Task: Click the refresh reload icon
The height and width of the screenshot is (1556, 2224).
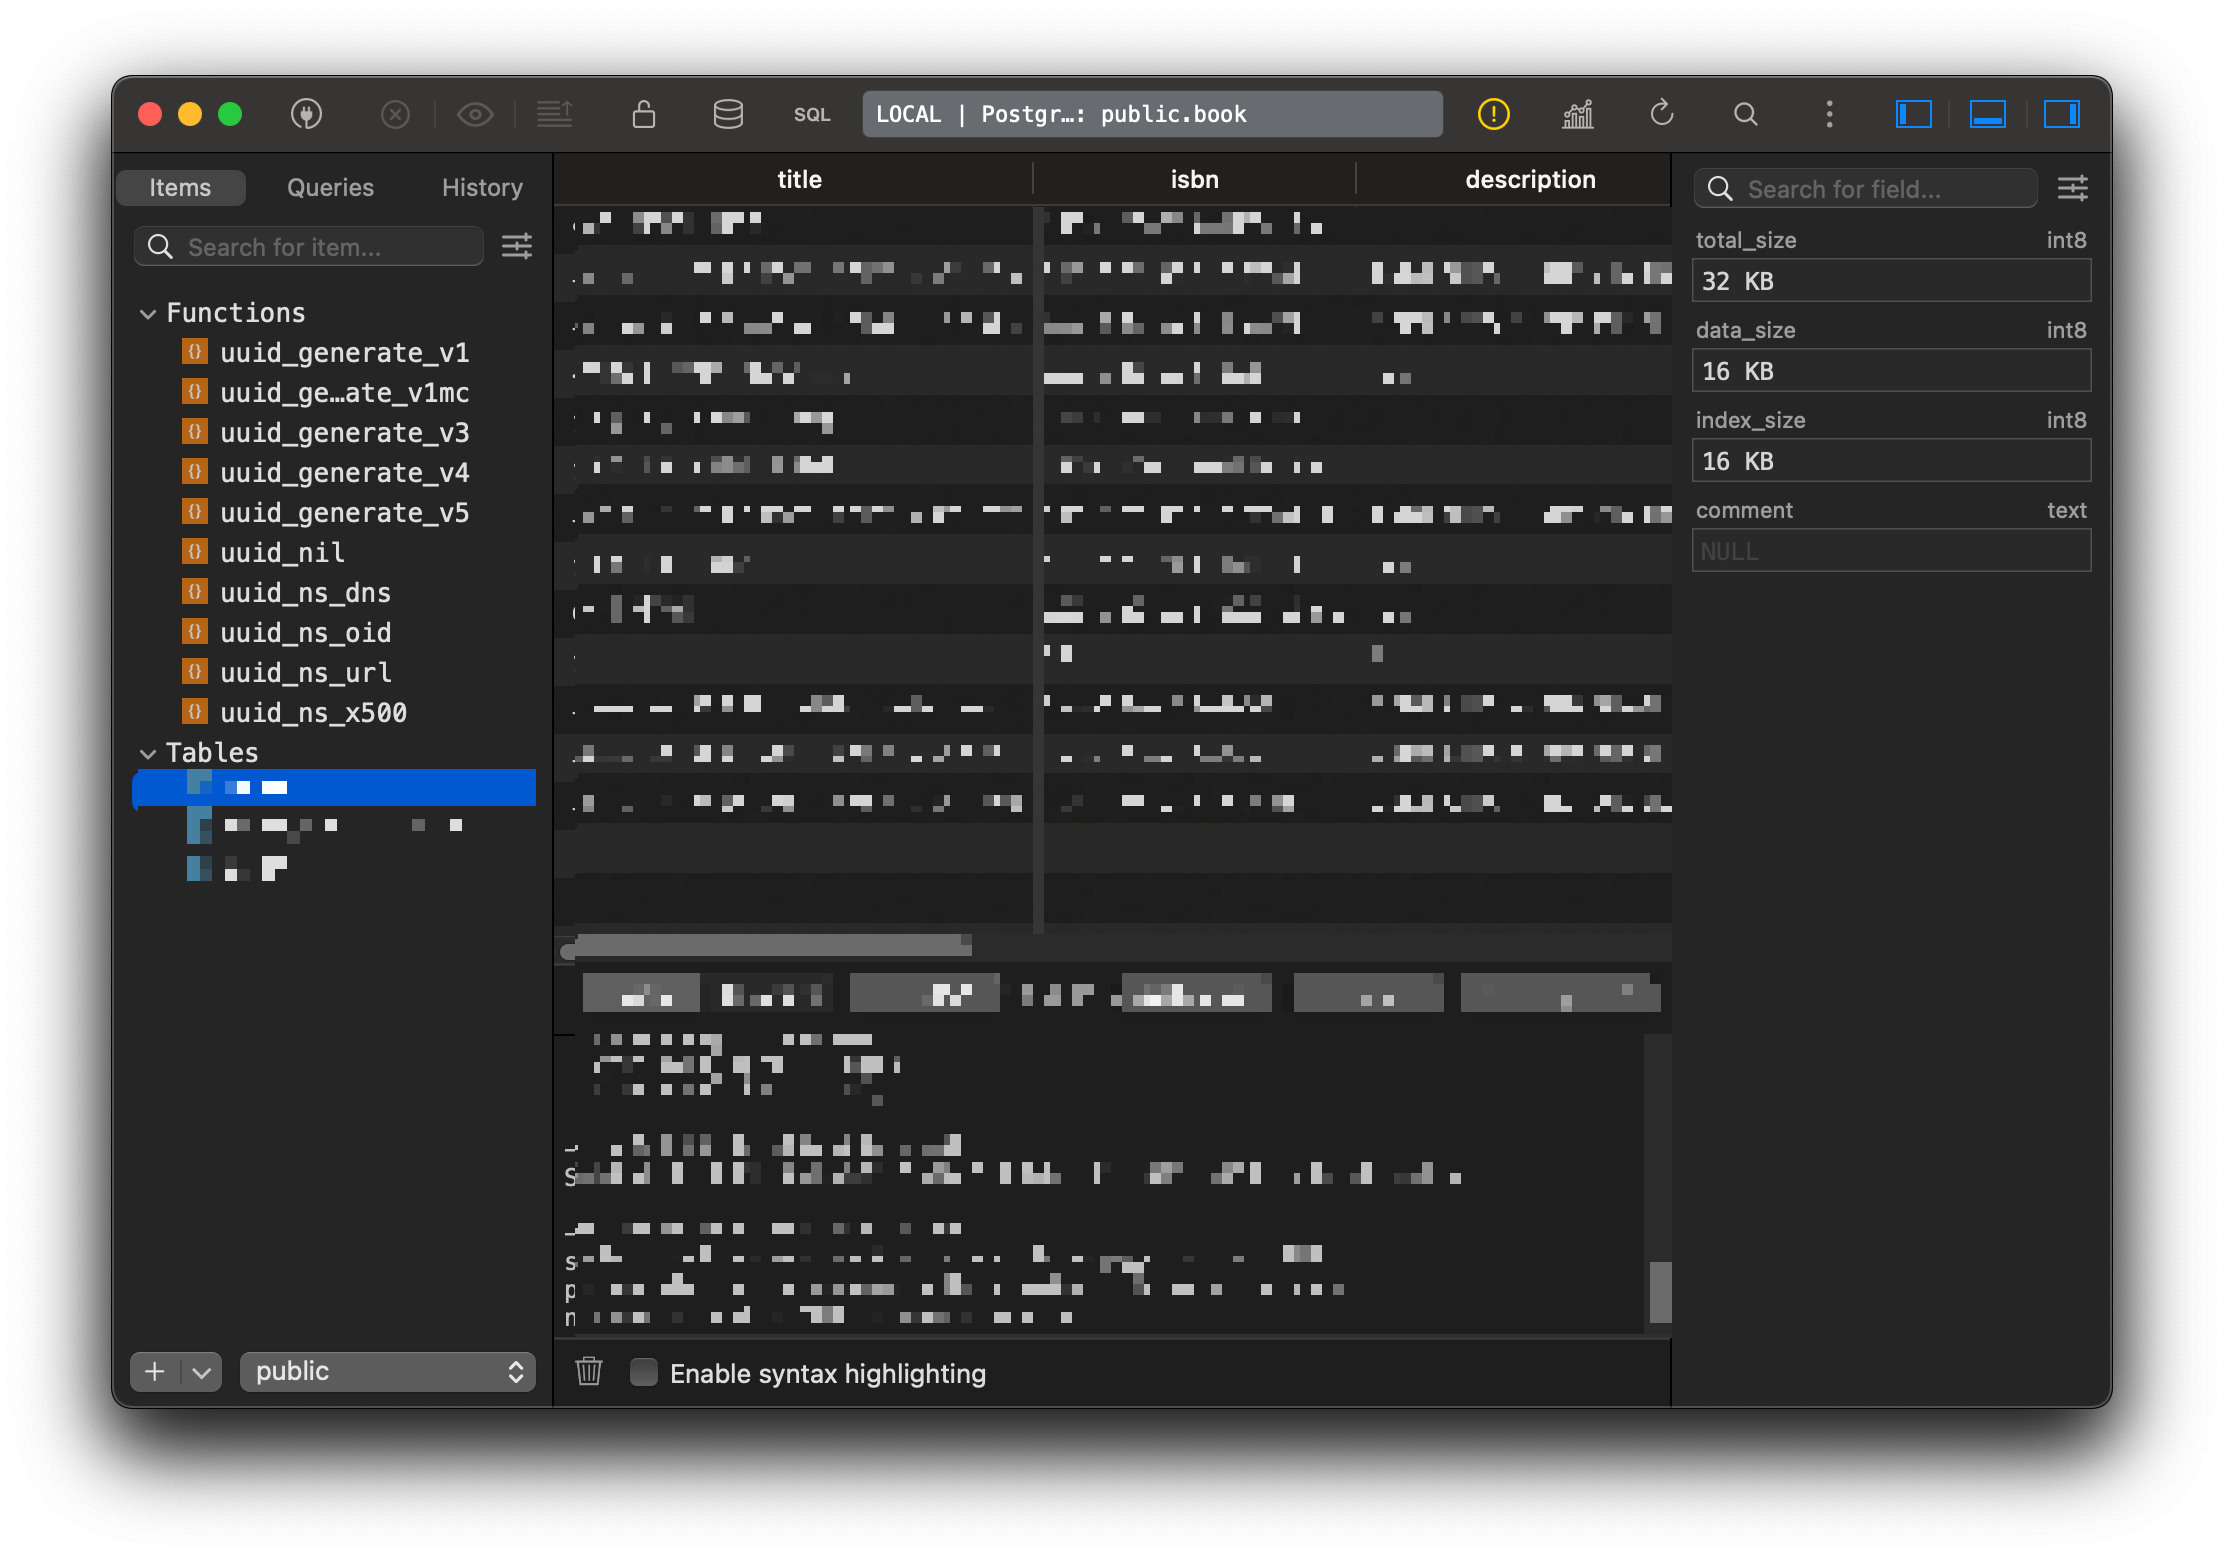Action: coord(1661,114)
